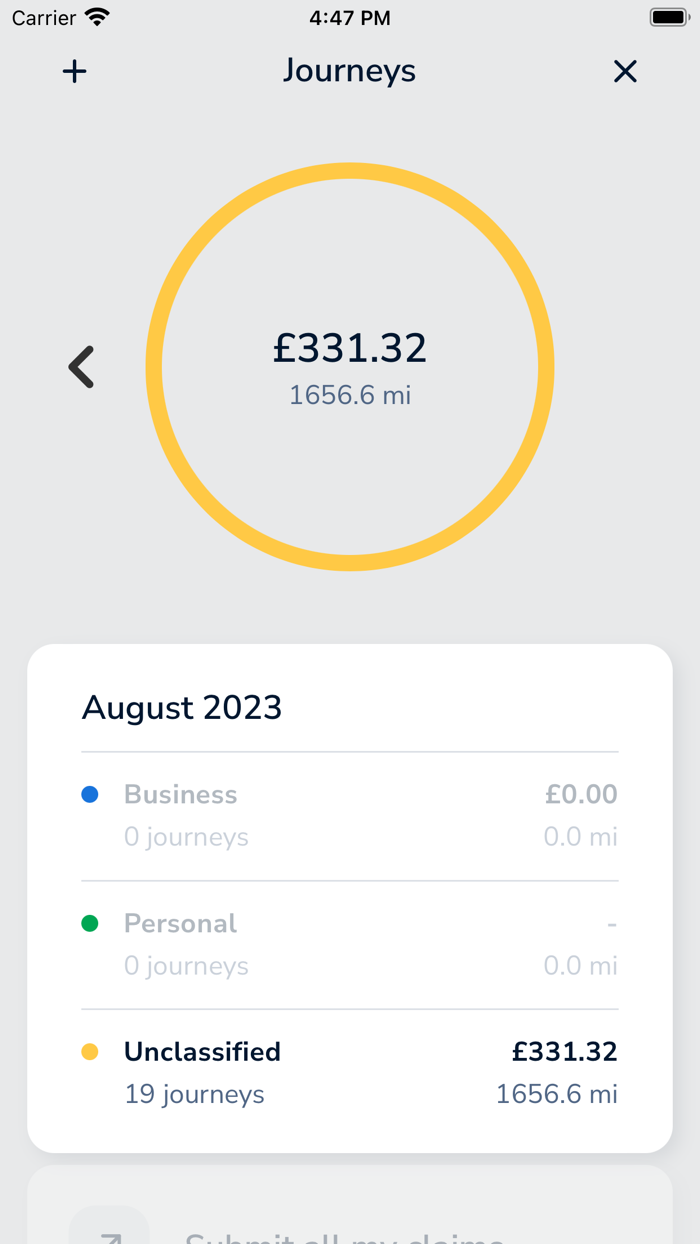Select the Business category to filter journeys
Viewport: 700px width, 1244px height.
(180, 794)
